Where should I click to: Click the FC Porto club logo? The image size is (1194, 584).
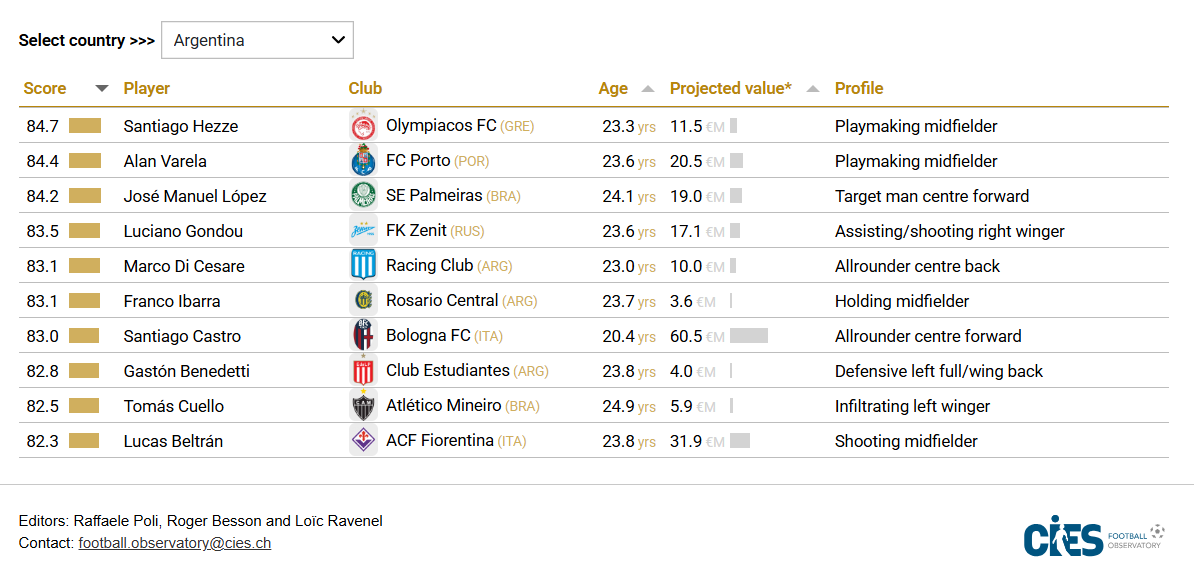click(362, 161)
